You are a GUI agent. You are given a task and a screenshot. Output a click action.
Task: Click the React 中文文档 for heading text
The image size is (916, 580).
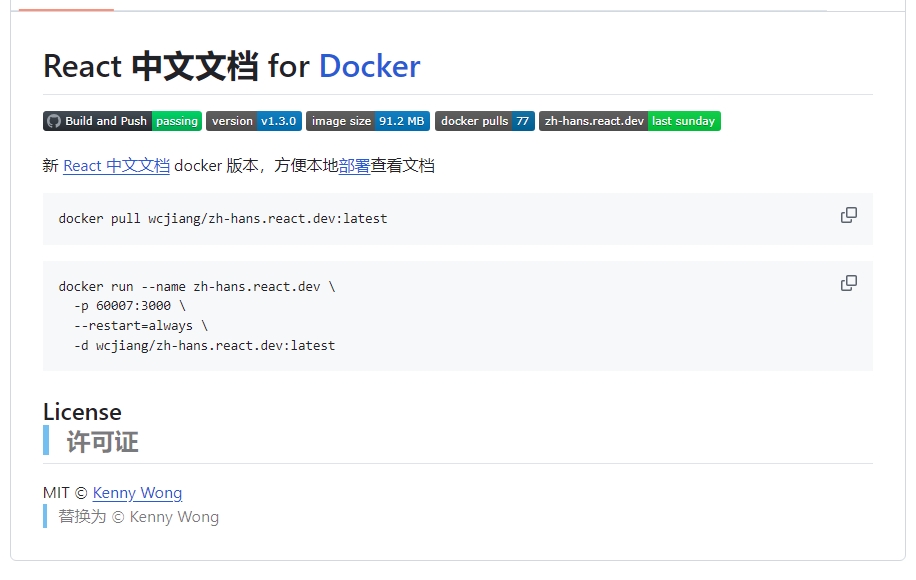pyautogui.click(x=176, y=66)
